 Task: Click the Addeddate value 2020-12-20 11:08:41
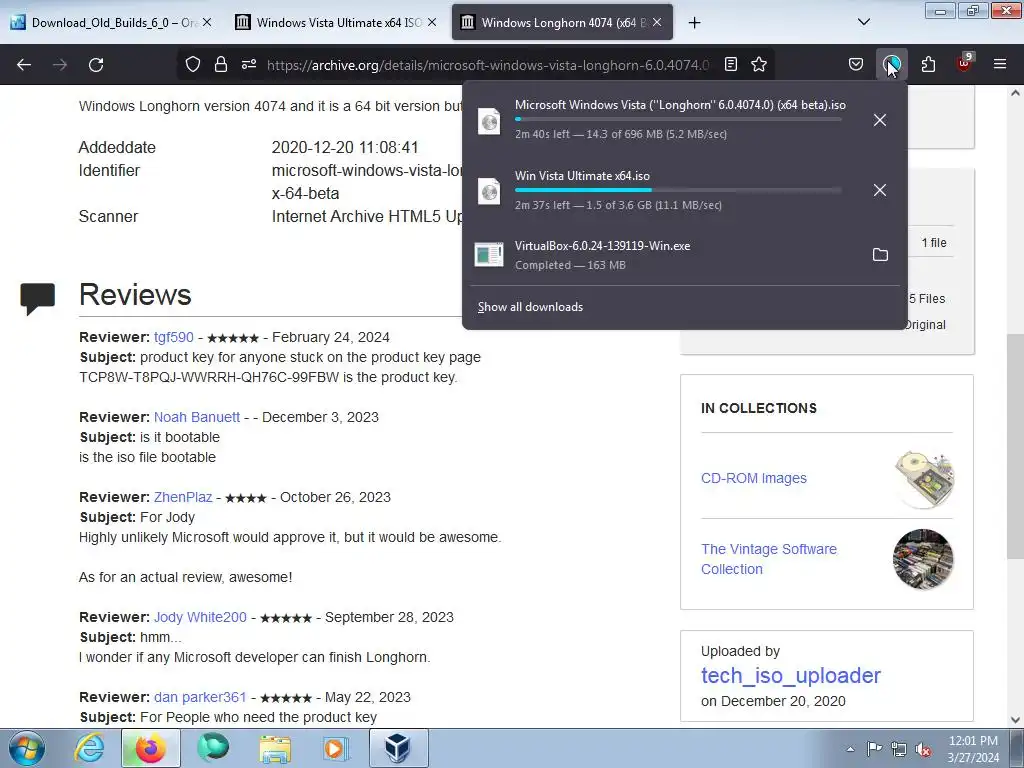tap(345, 148)
